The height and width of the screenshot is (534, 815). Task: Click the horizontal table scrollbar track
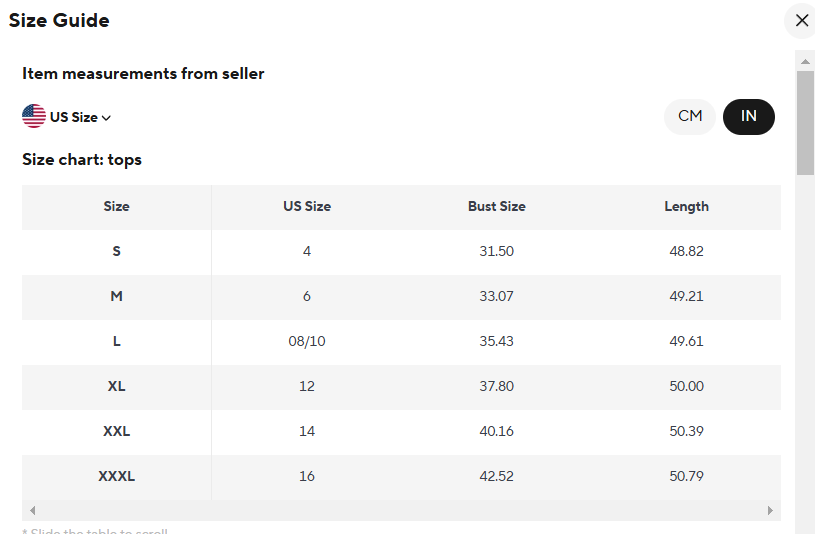(401, 511)
